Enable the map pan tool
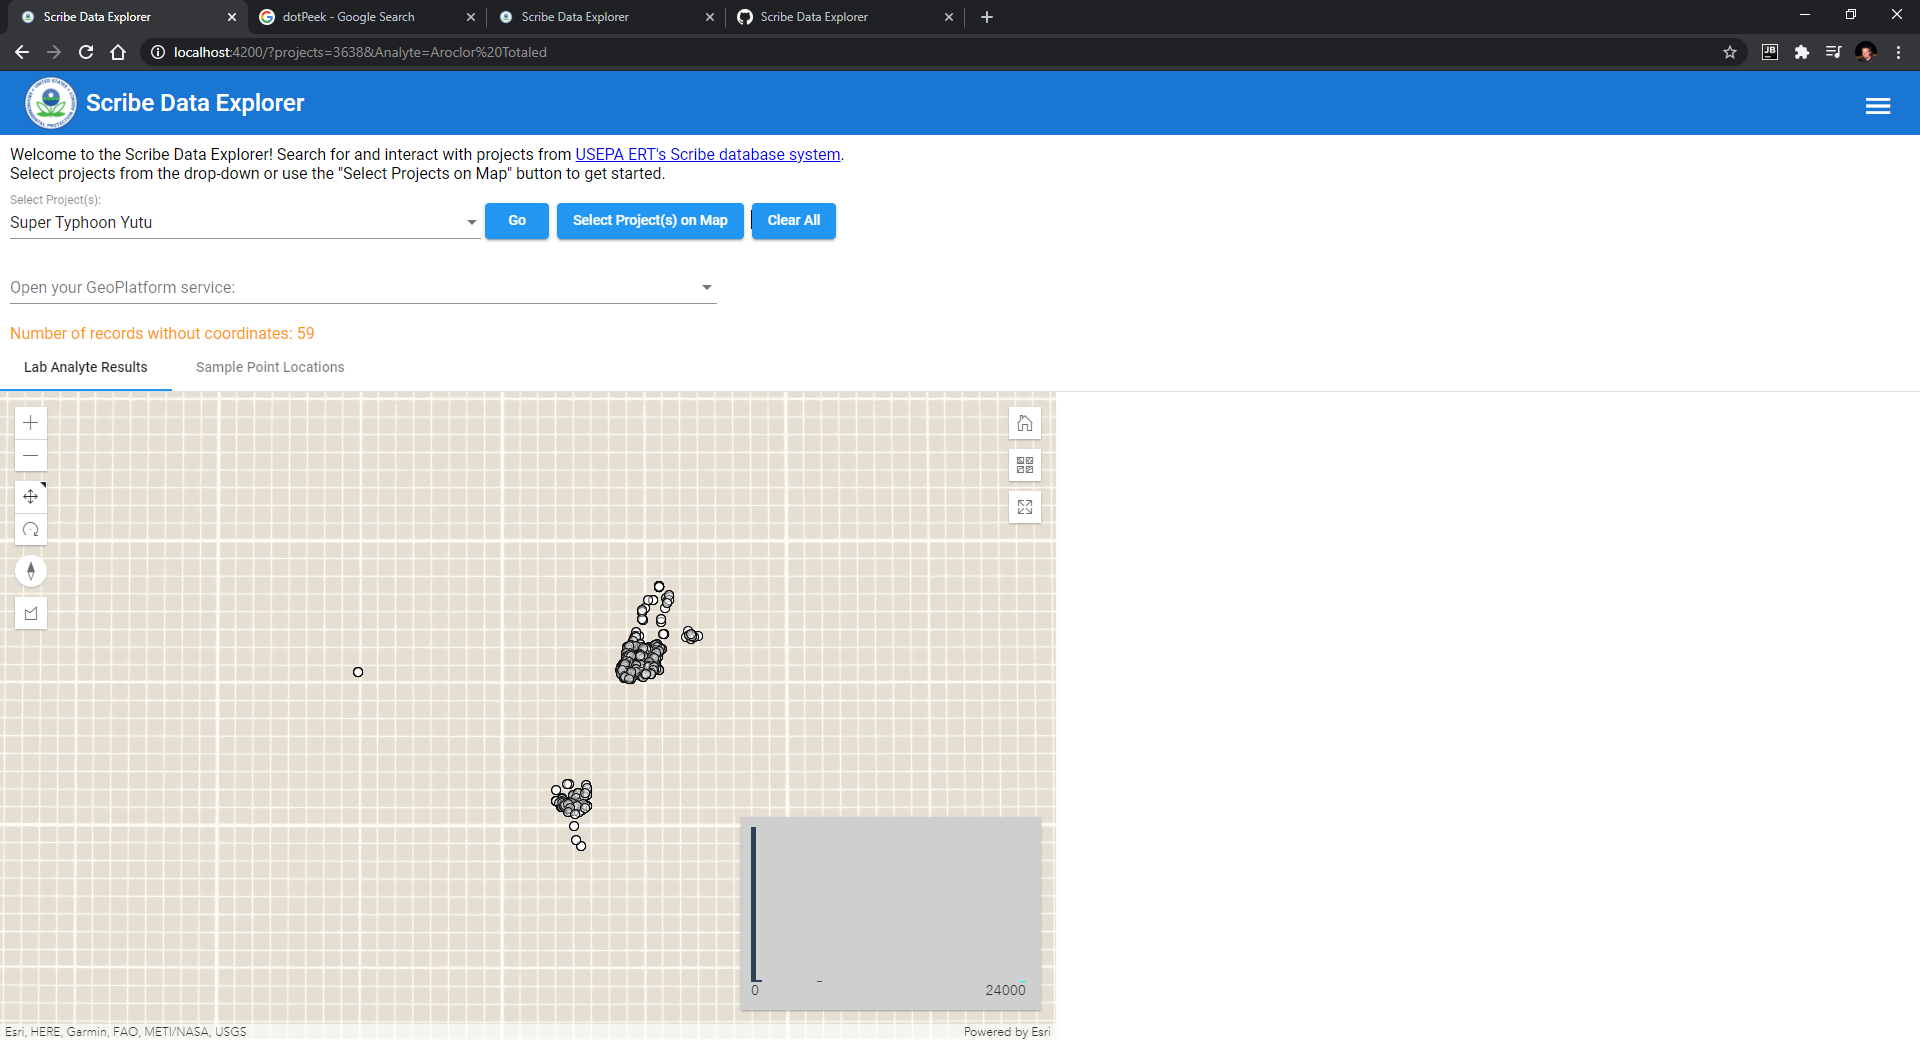This screenshot has height=1040, width=1920. click(x=31, y=495)
